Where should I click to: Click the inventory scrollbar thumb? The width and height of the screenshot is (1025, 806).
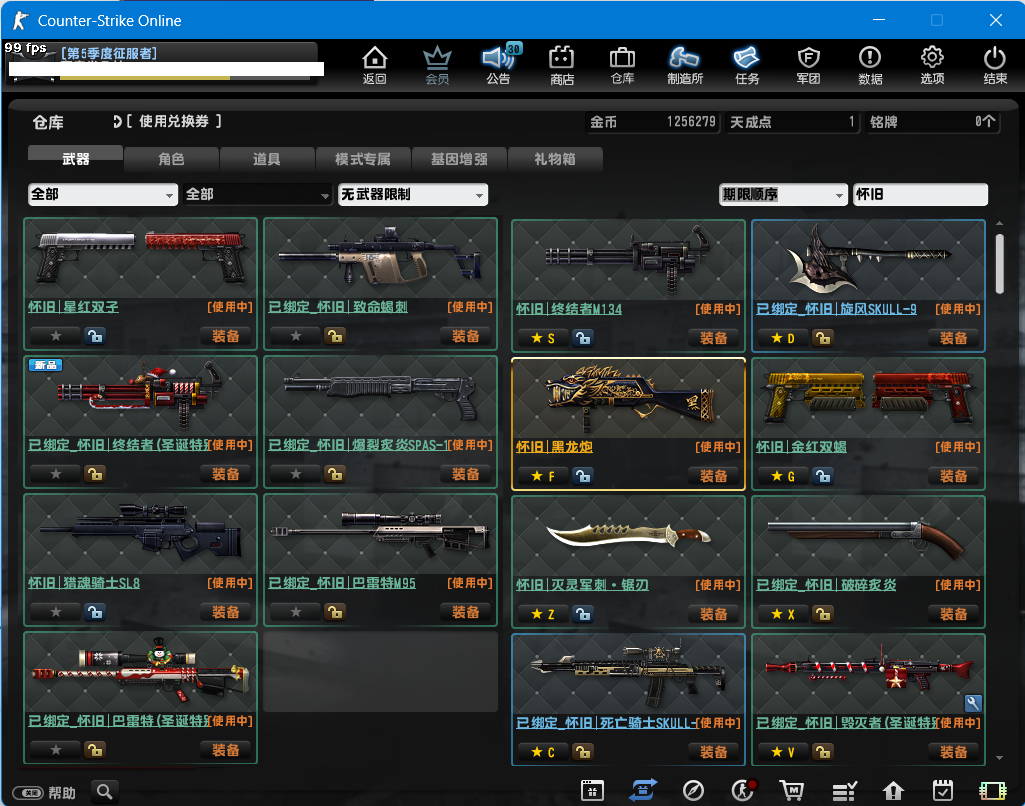pos(999,264)
